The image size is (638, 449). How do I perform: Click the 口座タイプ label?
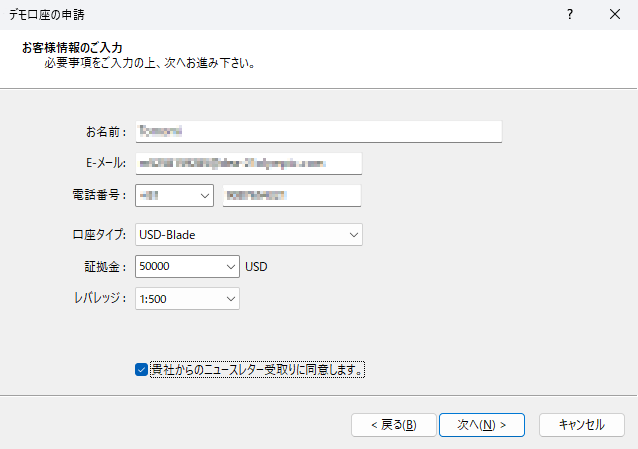pyautogui.click(x=99, y=234)
